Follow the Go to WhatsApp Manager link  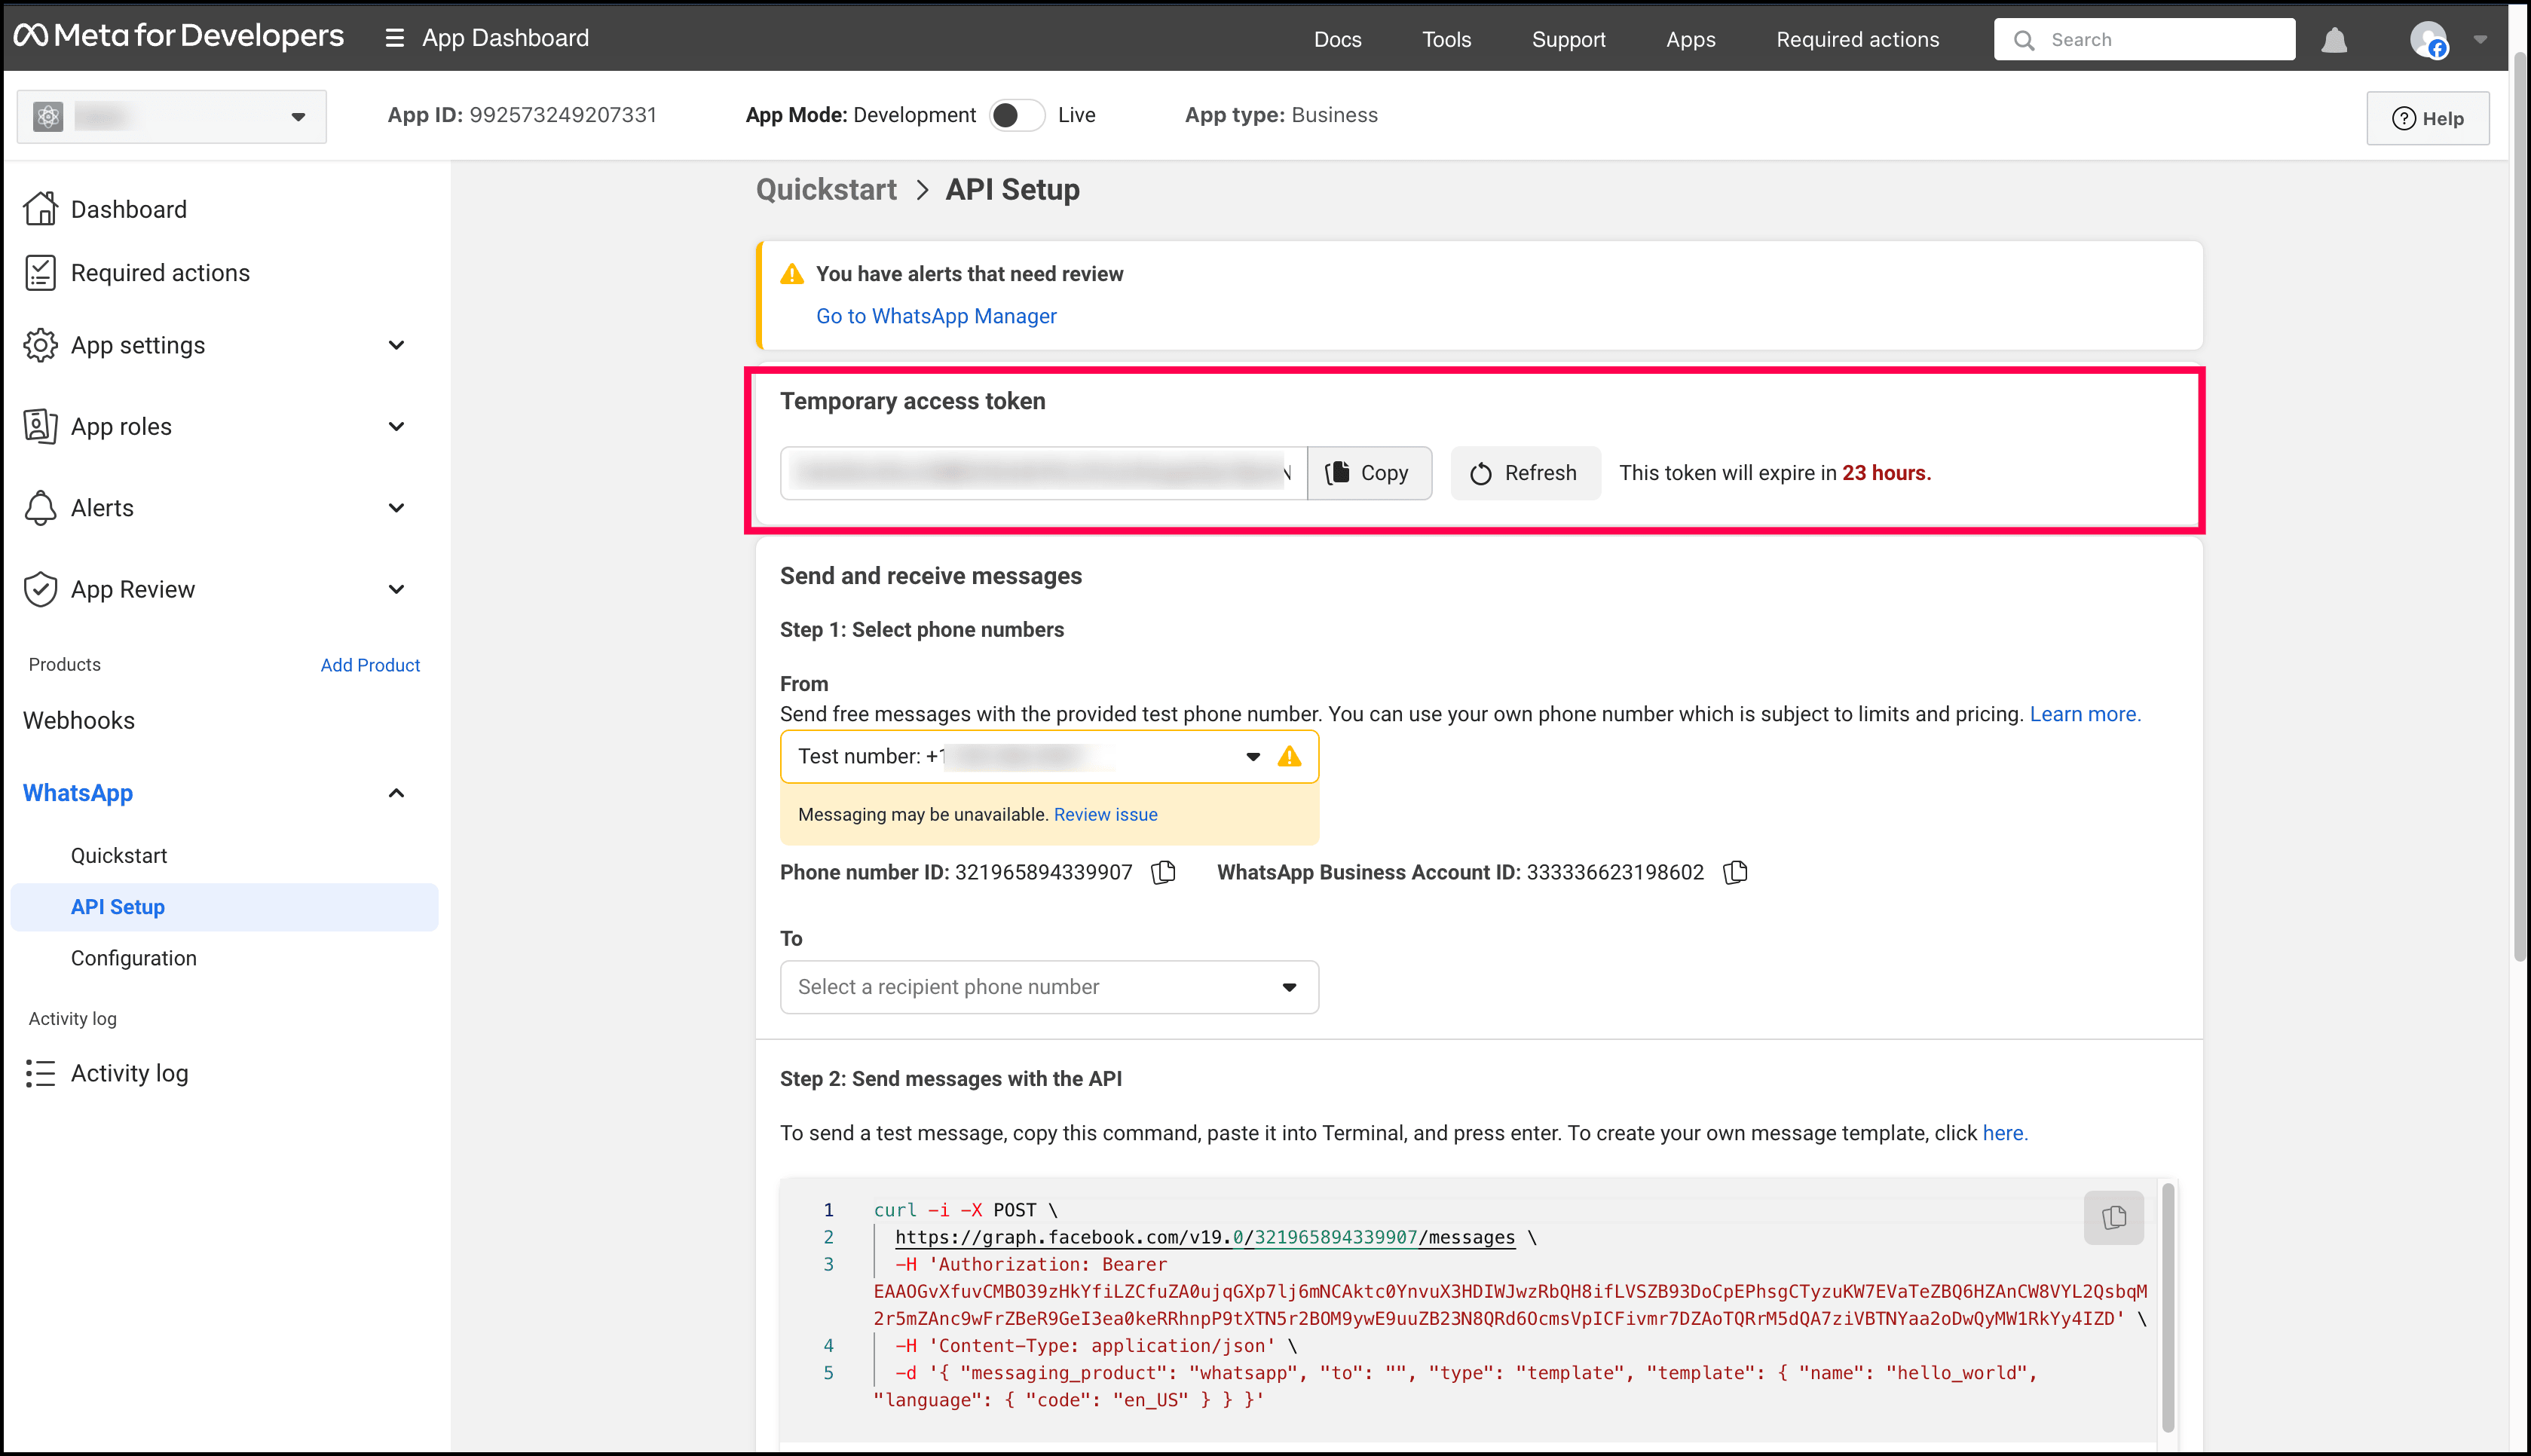click(x=936, y=316)
